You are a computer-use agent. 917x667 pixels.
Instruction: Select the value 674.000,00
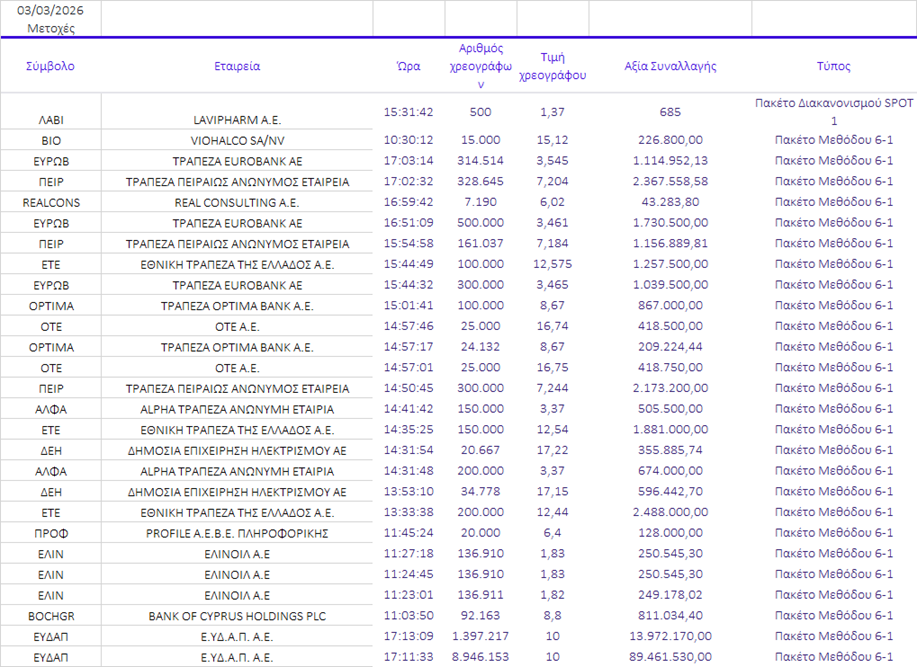point(670,471)
